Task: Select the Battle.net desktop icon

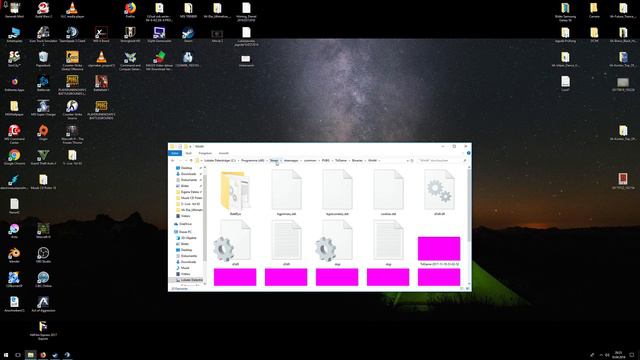Action: pyautogui.click(x=43, y=83)
